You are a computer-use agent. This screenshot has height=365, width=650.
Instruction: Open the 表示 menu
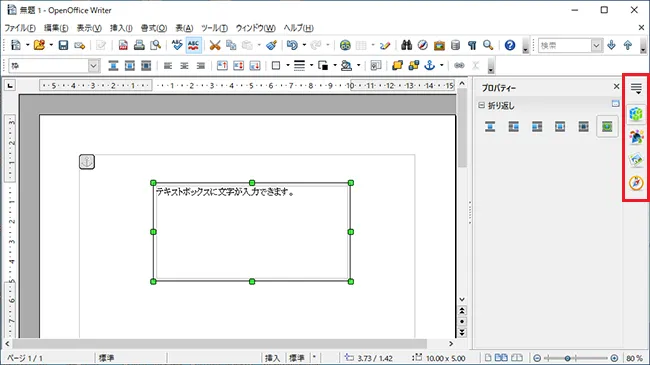(x=89, y=28)
